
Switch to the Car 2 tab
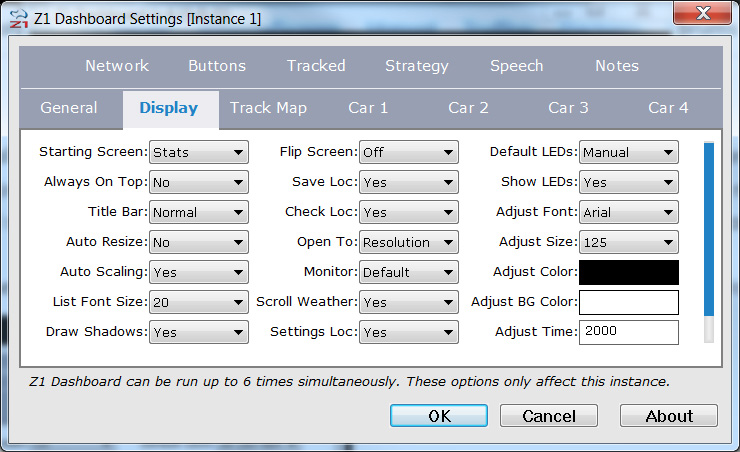[x=468, y=108]
